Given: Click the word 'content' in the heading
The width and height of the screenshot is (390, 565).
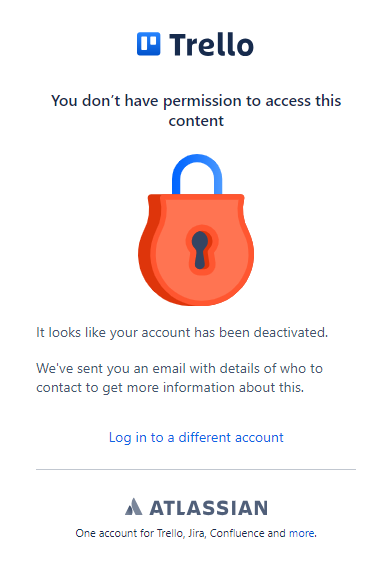Looking at the screenshot, I should 196,121.
